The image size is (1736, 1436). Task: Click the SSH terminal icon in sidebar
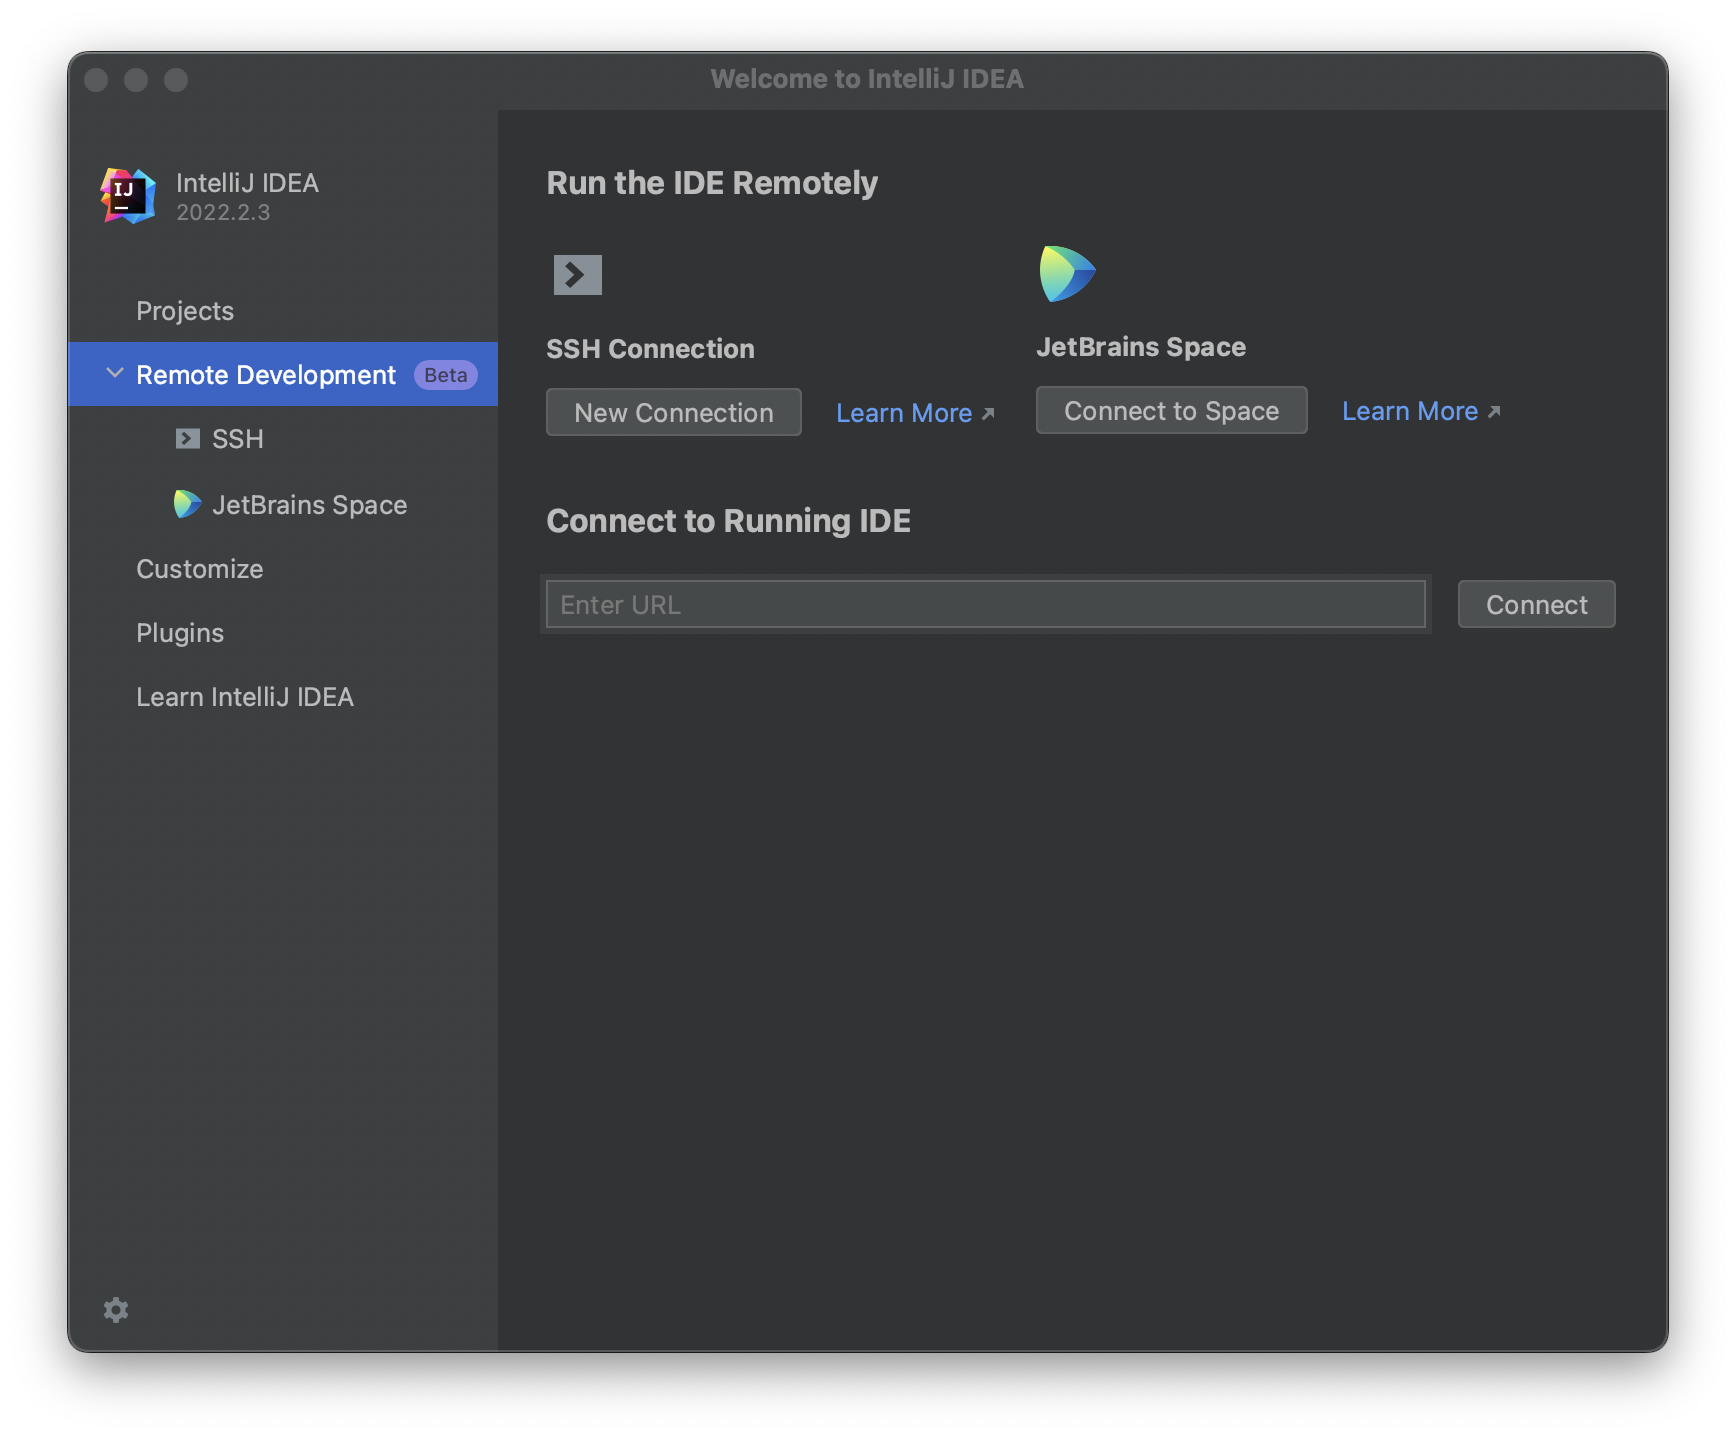(x=187, y=438)
